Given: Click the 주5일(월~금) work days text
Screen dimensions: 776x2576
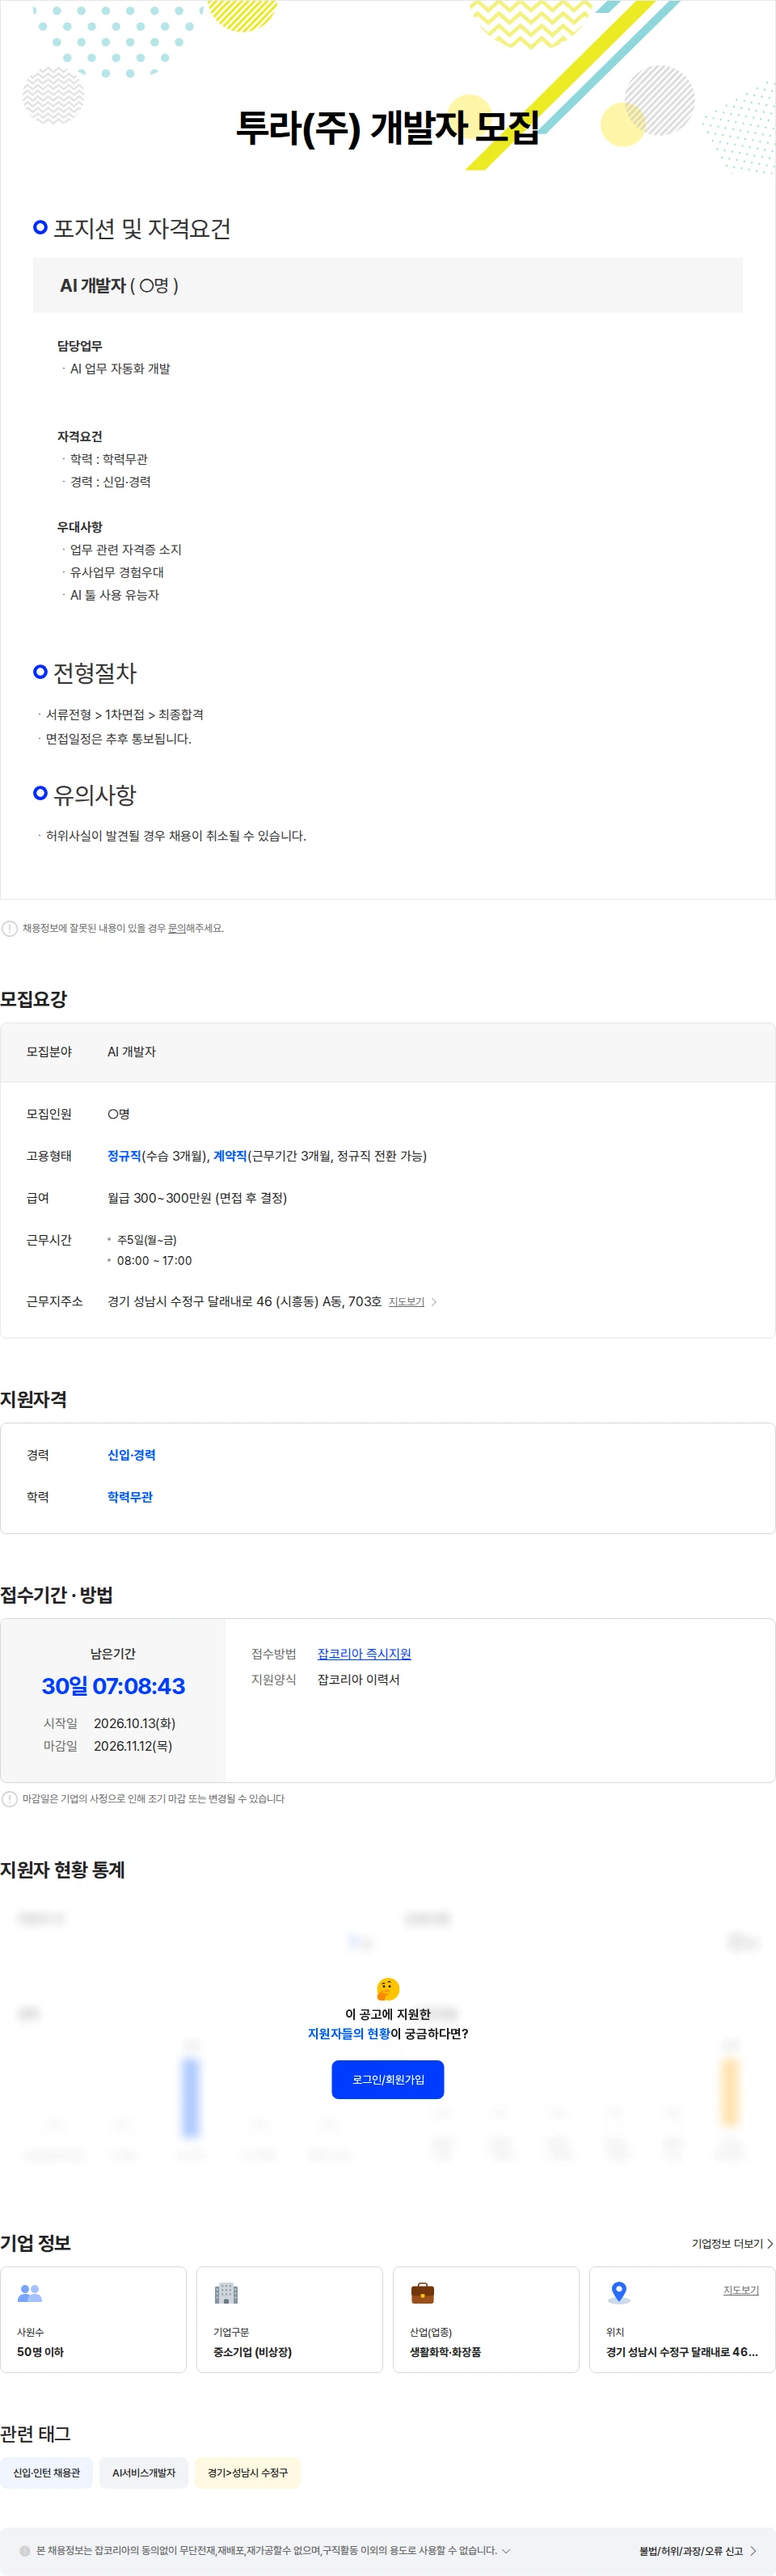Looking at the screenshot, I should coord(147,1240).
